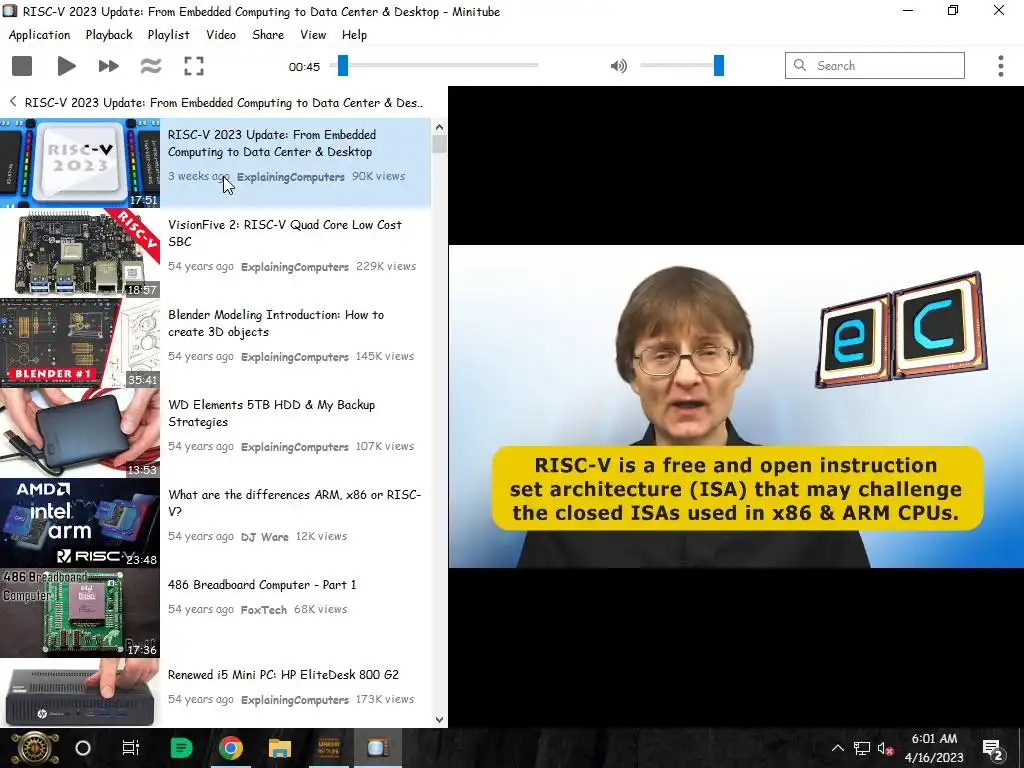Open the FoxTech channel link
1024x768 pixels.
[x=264, y=610]
